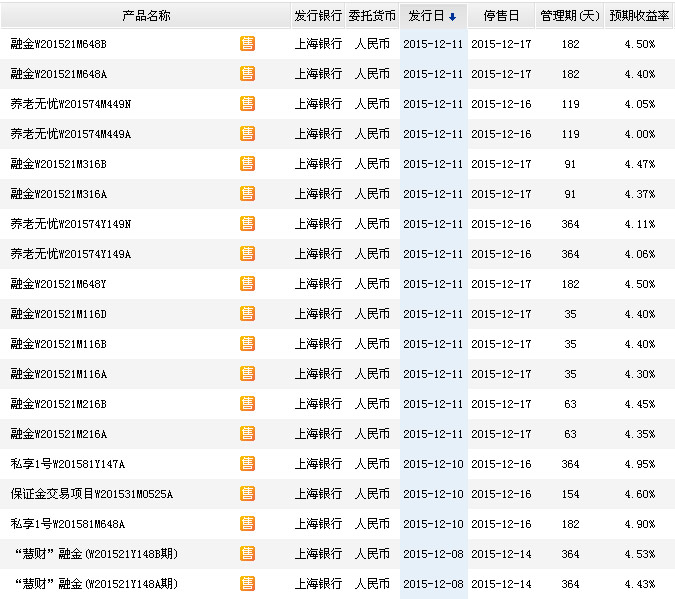Select 4.43% yield of 慧财 Y148A期 row
Viewport: 675px width, 599px height.
[640, 584]
